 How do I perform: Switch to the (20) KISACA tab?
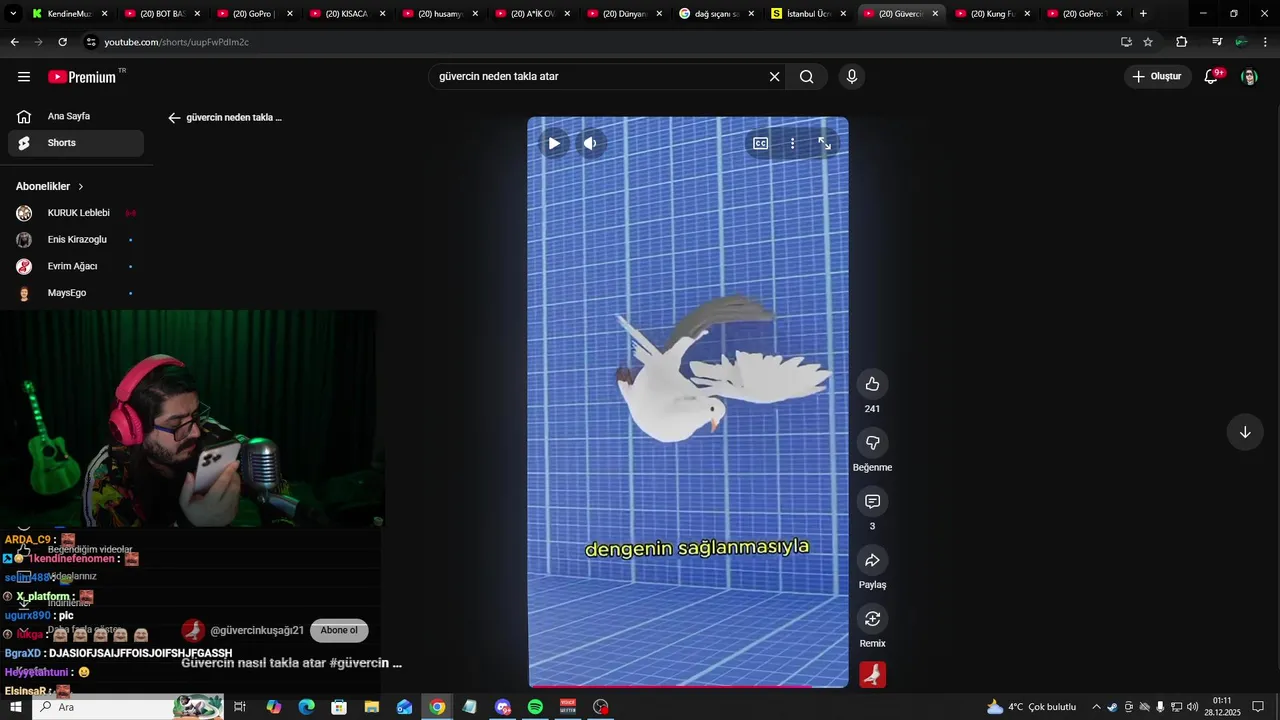[x=346, y=14]
